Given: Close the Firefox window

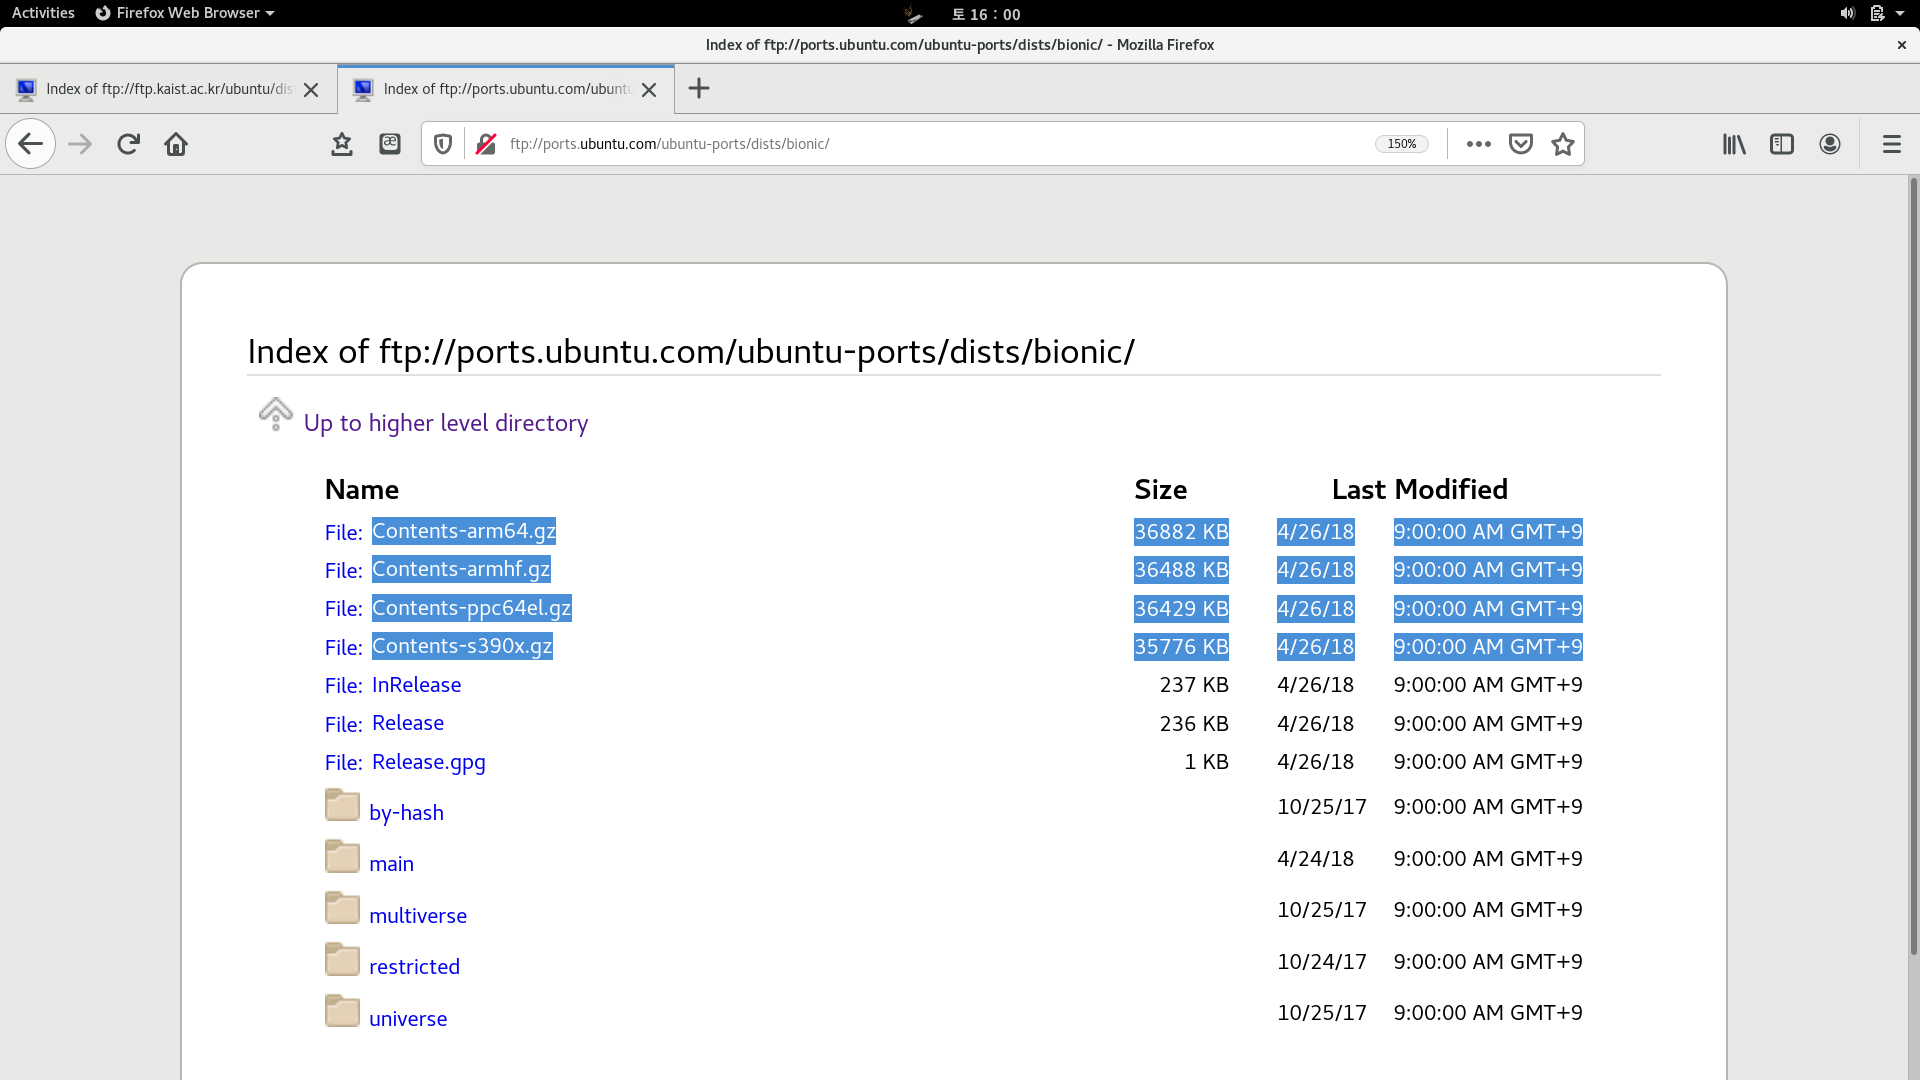Looking at the screenshot, I should pyautogui.click(x=1902, y=45).
